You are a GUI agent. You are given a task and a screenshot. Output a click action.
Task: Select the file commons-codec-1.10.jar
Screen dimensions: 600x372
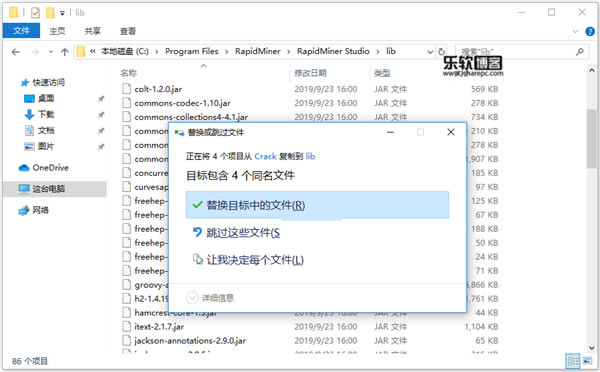tap(182, 103)
